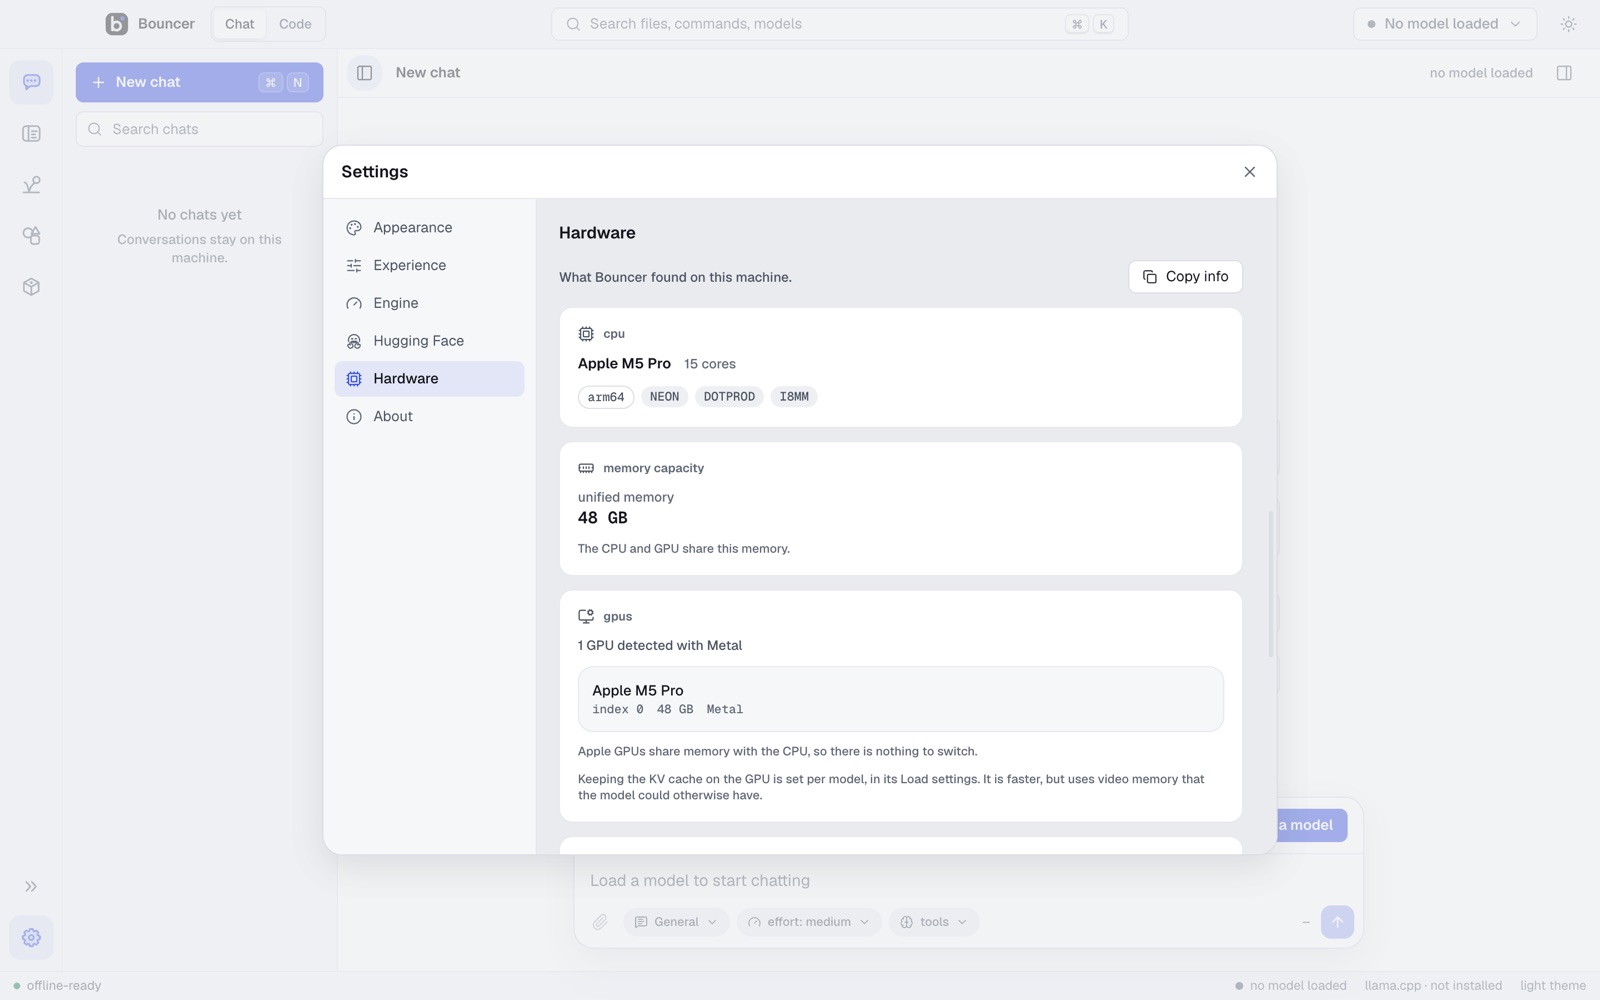1600x1000 pixels.
Task: Click the settings gear in the left rail
Action: coord(32,938)
